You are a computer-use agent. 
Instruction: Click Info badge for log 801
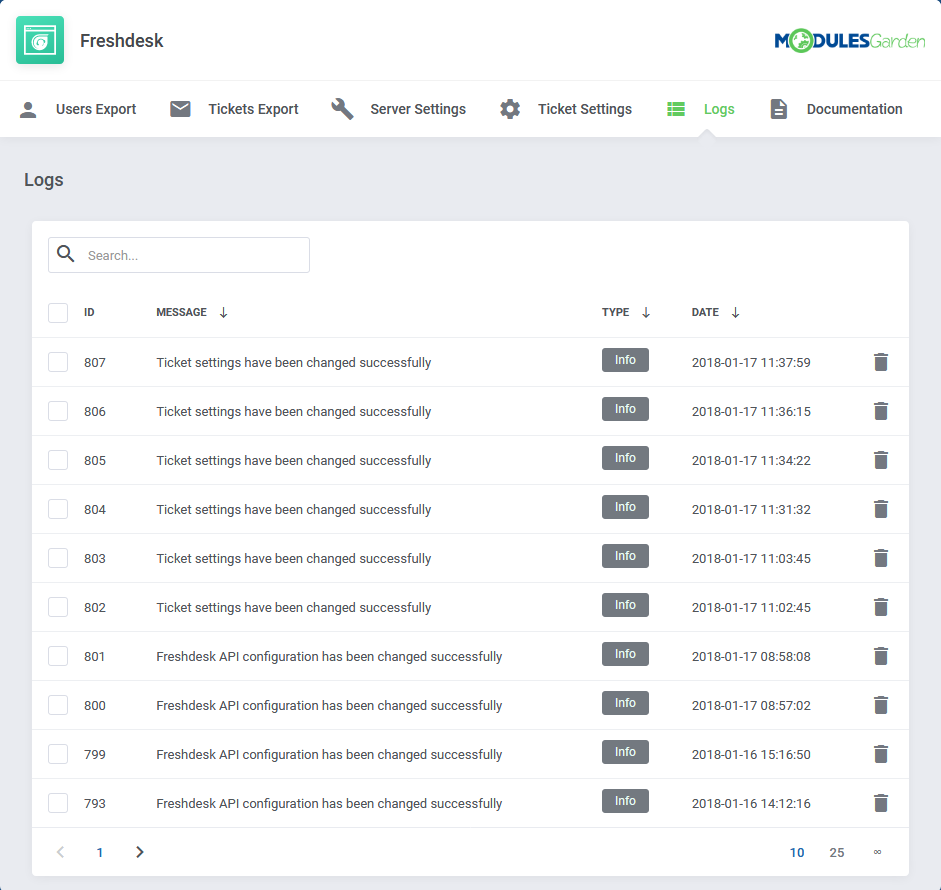625,654
